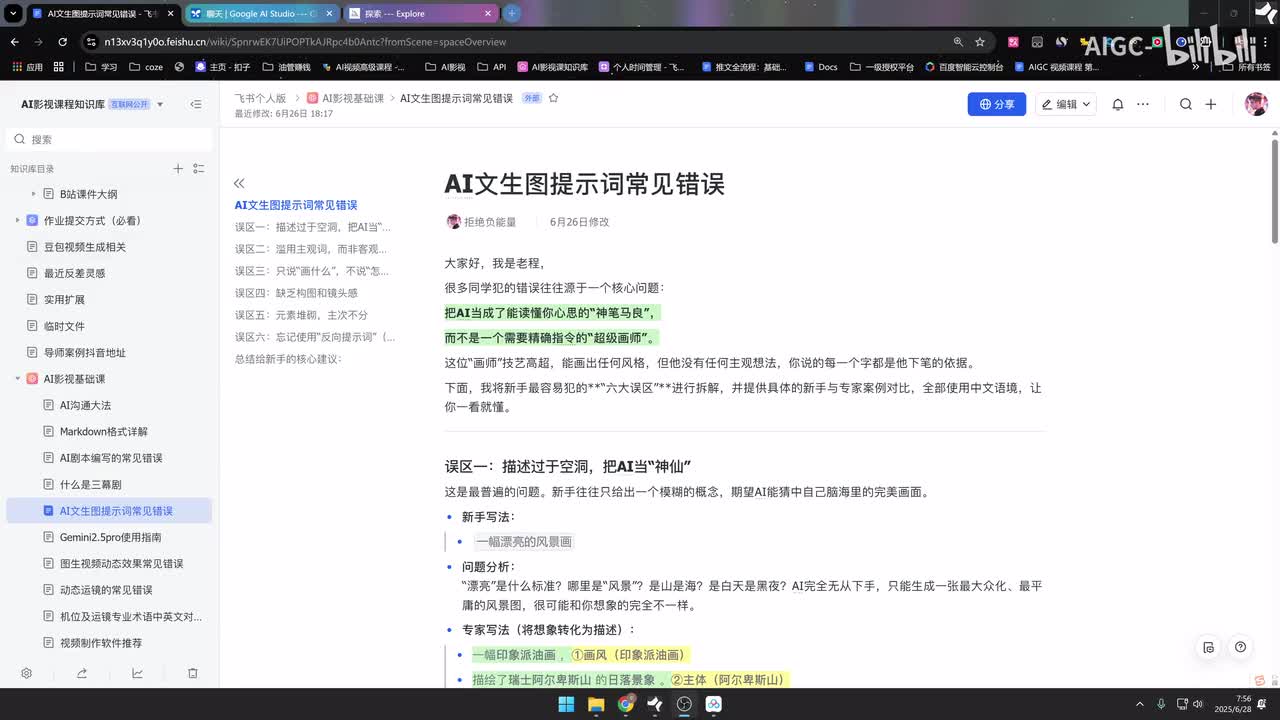Open the more options ellipsis menu
Screen dimensions: 1280x720
tap(1143, 104)
